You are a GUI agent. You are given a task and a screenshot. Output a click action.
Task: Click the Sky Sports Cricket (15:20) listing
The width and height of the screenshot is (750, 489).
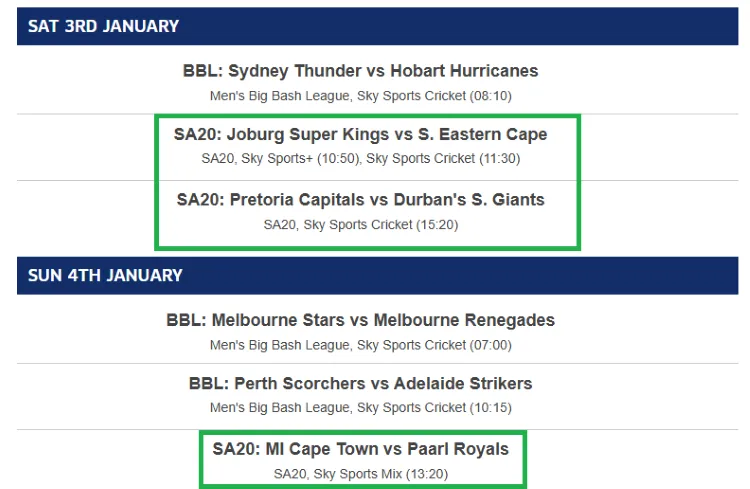(380, 224)
